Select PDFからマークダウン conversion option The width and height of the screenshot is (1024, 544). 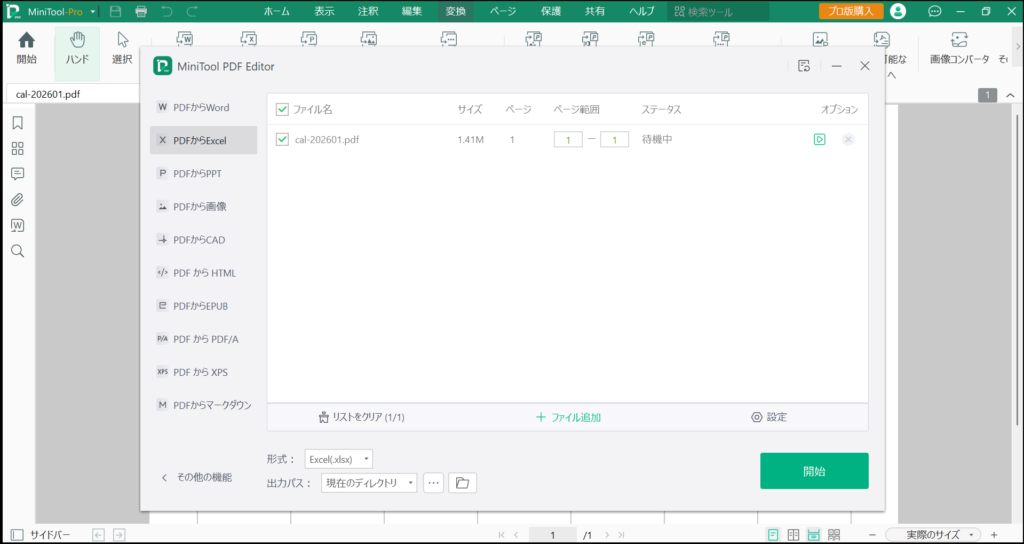coord(203,405)
